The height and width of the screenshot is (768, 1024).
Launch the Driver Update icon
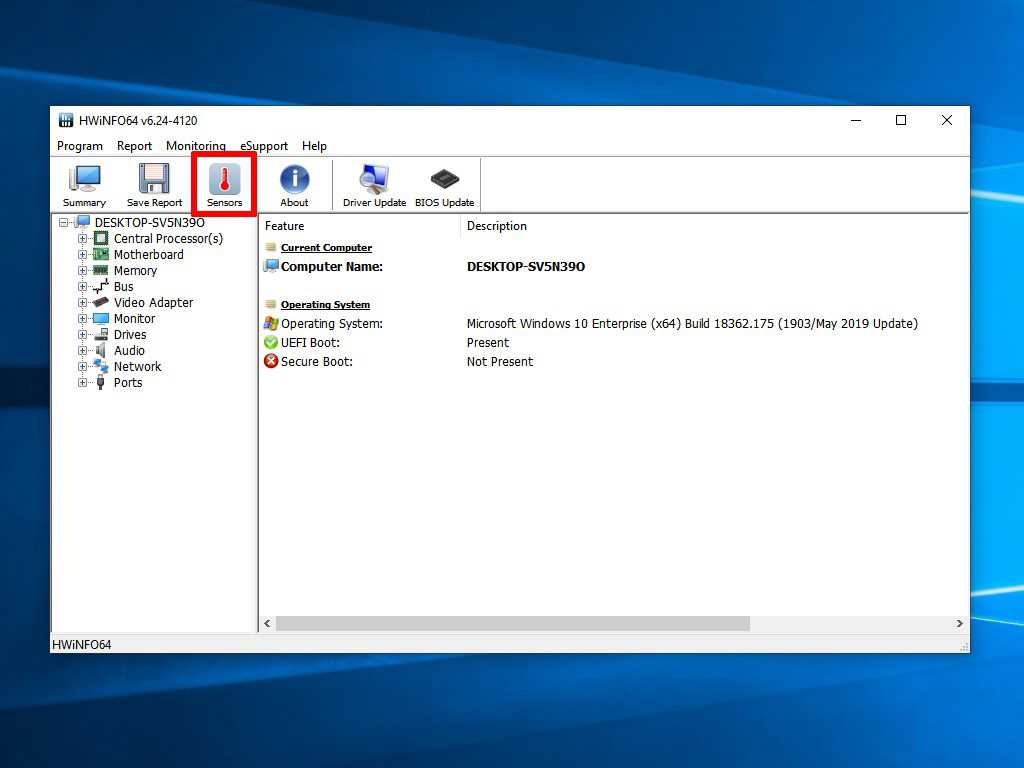pyautogui.click(x=374, y=185)
